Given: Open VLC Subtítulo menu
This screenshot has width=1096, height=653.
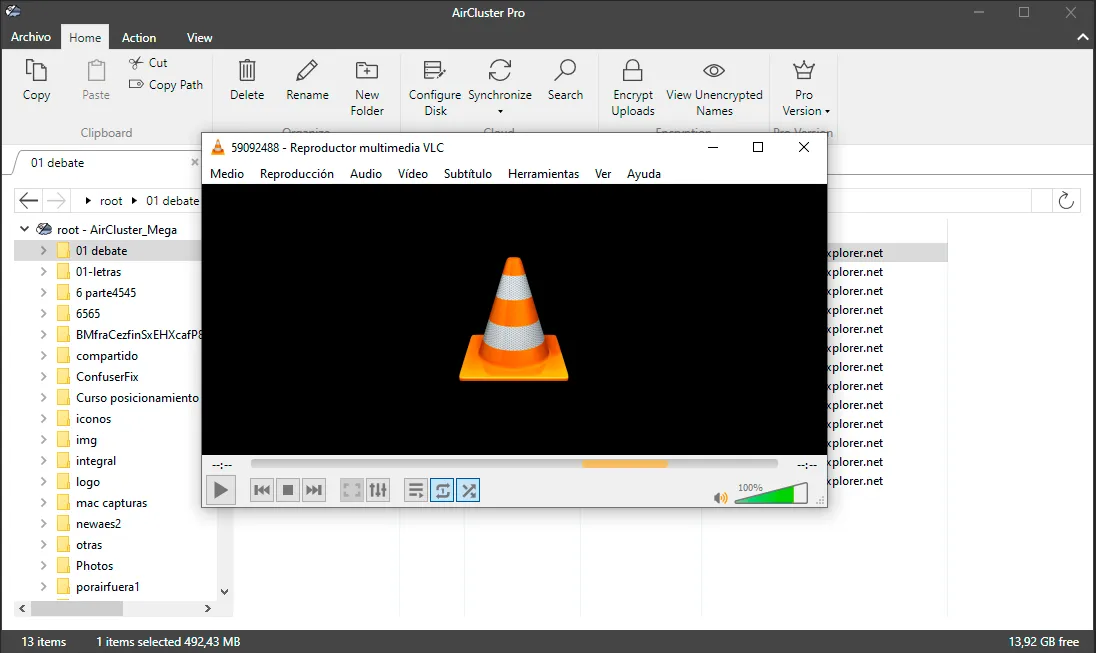Looking at the screenshot, I should pos(468,174).
